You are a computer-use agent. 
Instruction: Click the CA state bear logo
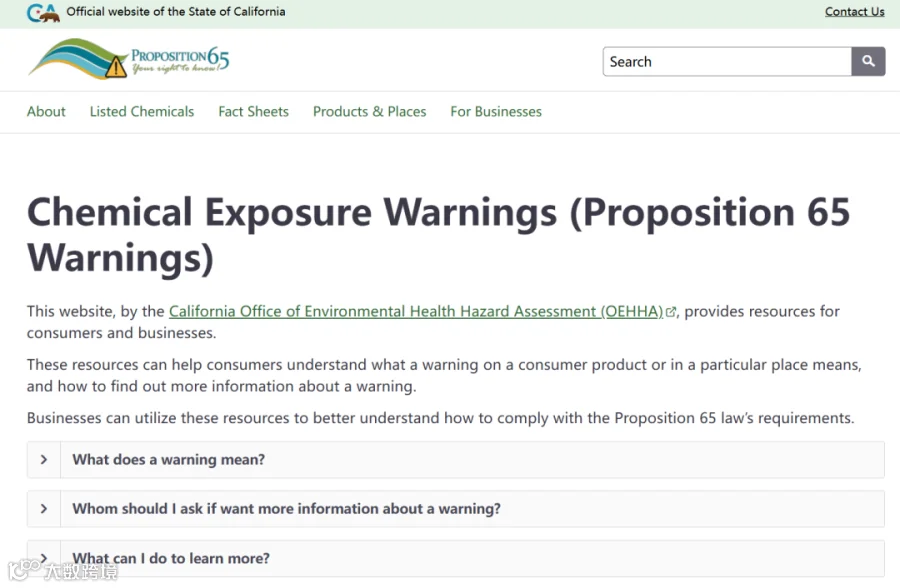43,13
